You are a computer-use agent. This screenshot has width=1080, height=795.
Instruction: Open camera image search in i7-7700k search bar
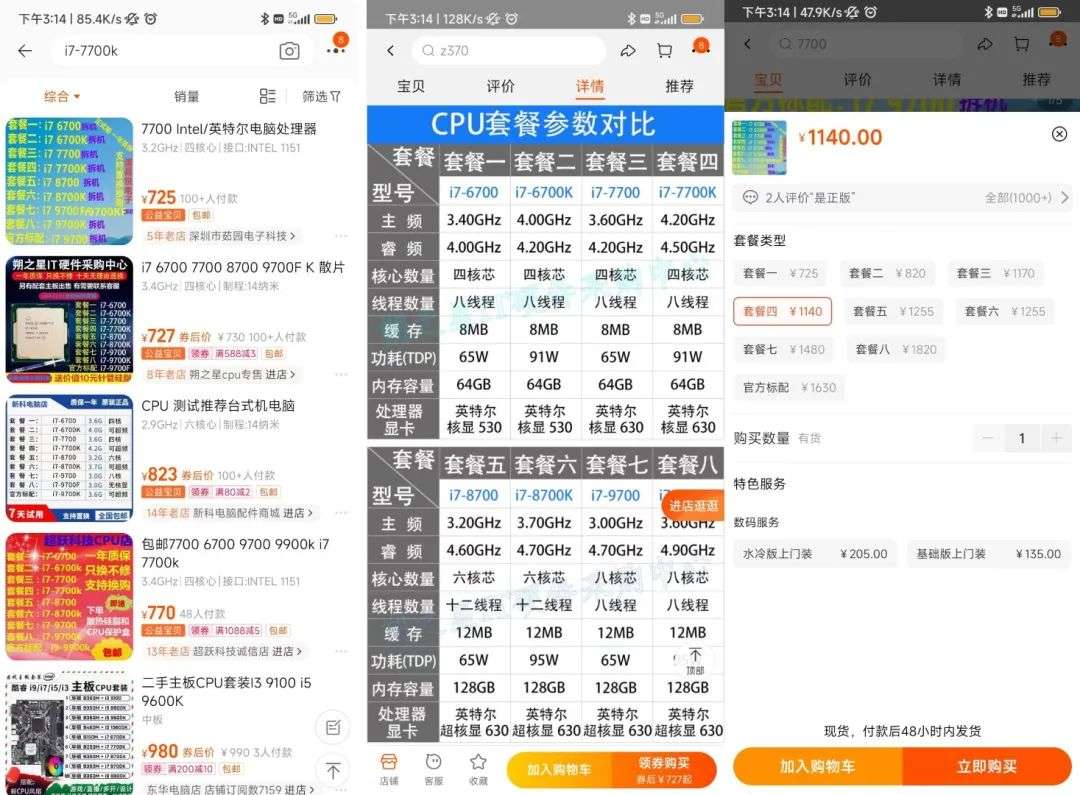[x=289, y=51]
